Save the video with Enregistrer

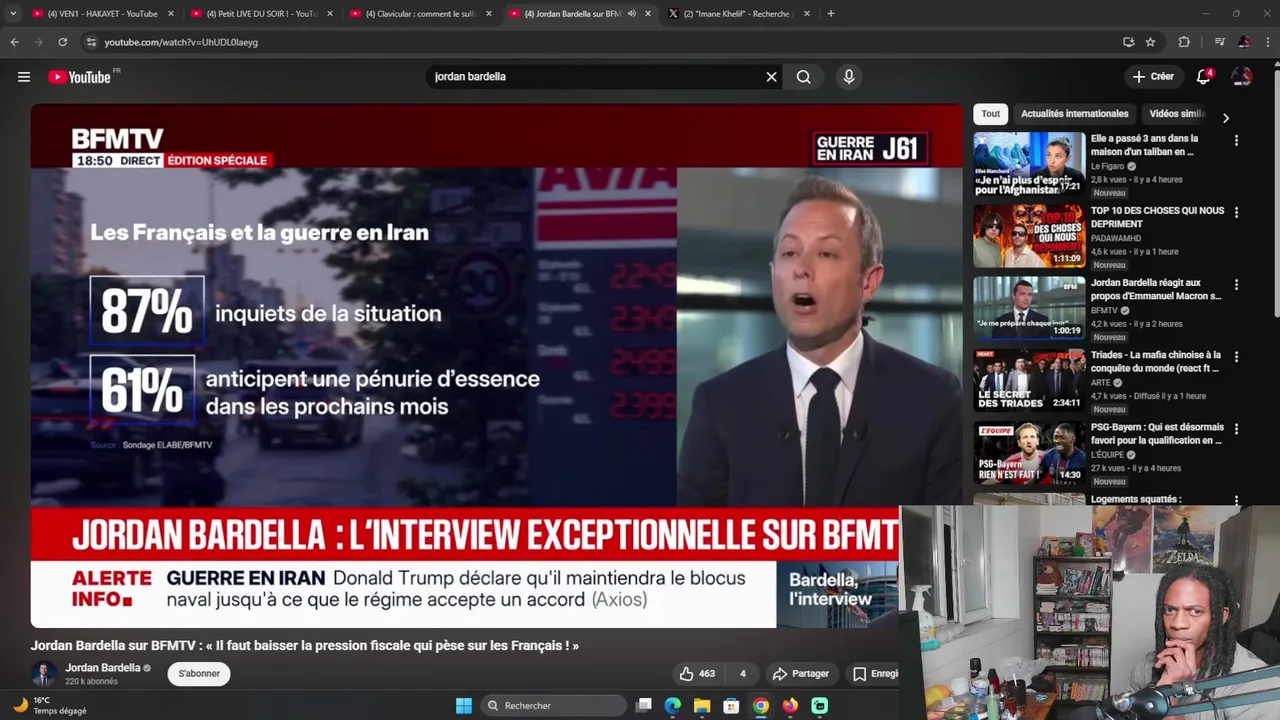click(x=874, y=674)
